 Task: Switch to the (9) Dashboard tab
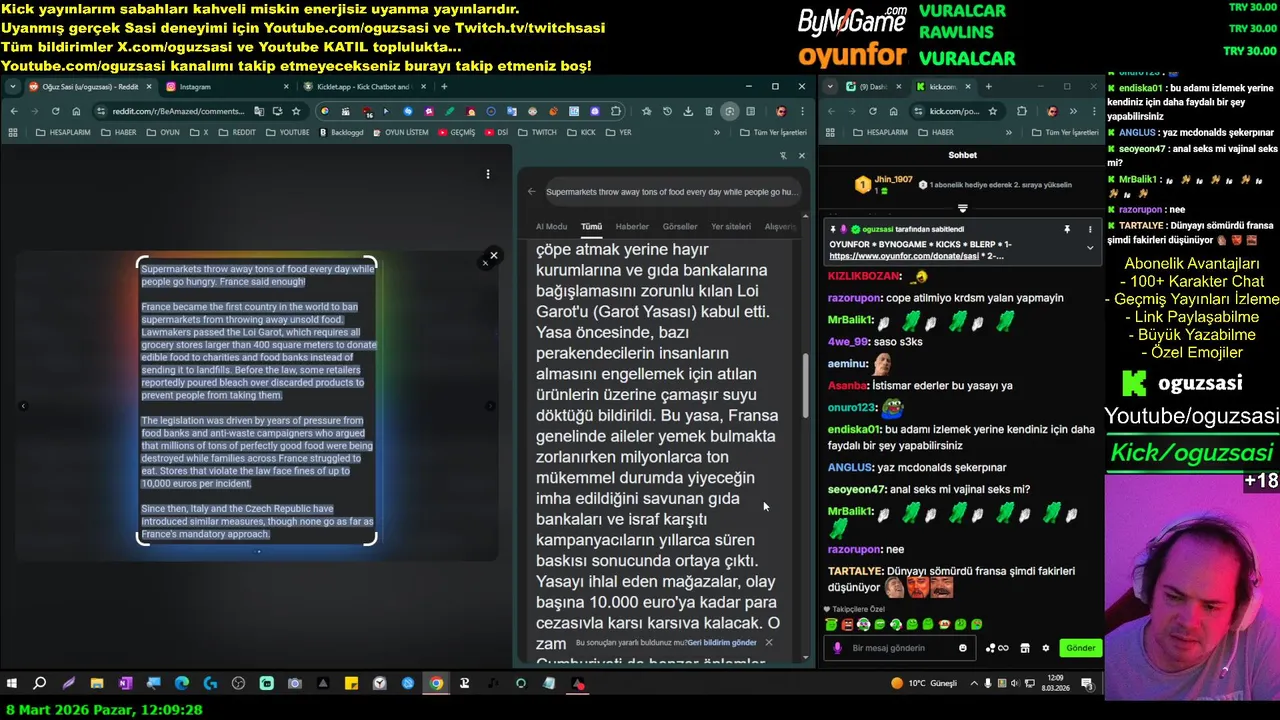(872, 87)
